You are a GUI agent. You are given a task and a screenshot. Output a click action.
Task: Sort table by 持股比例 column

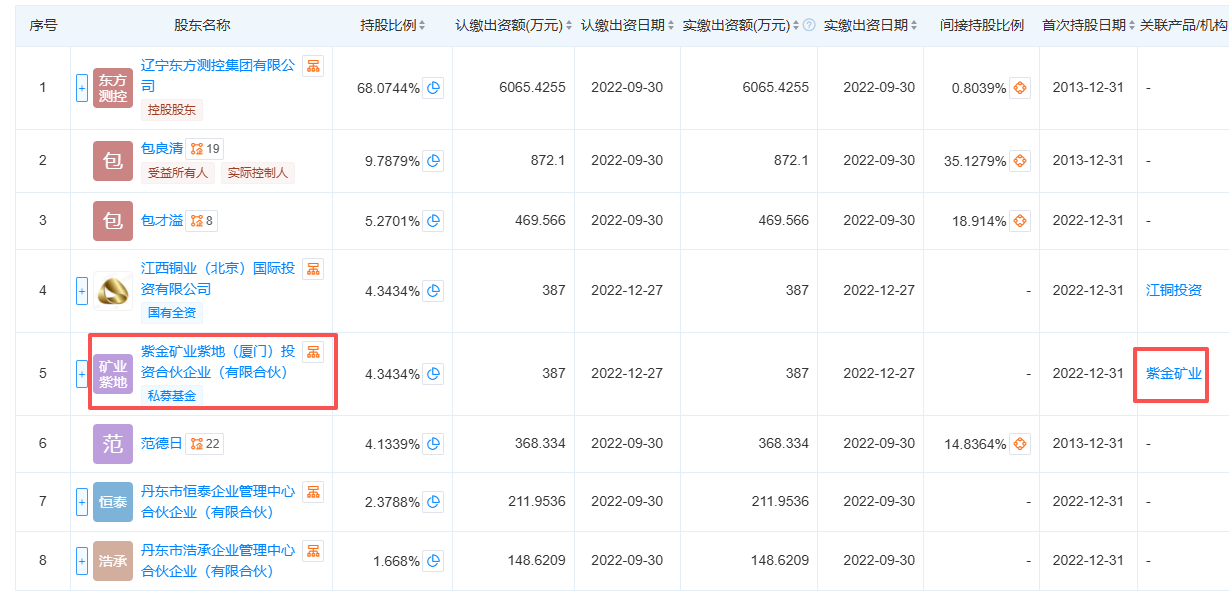(393, 25)
